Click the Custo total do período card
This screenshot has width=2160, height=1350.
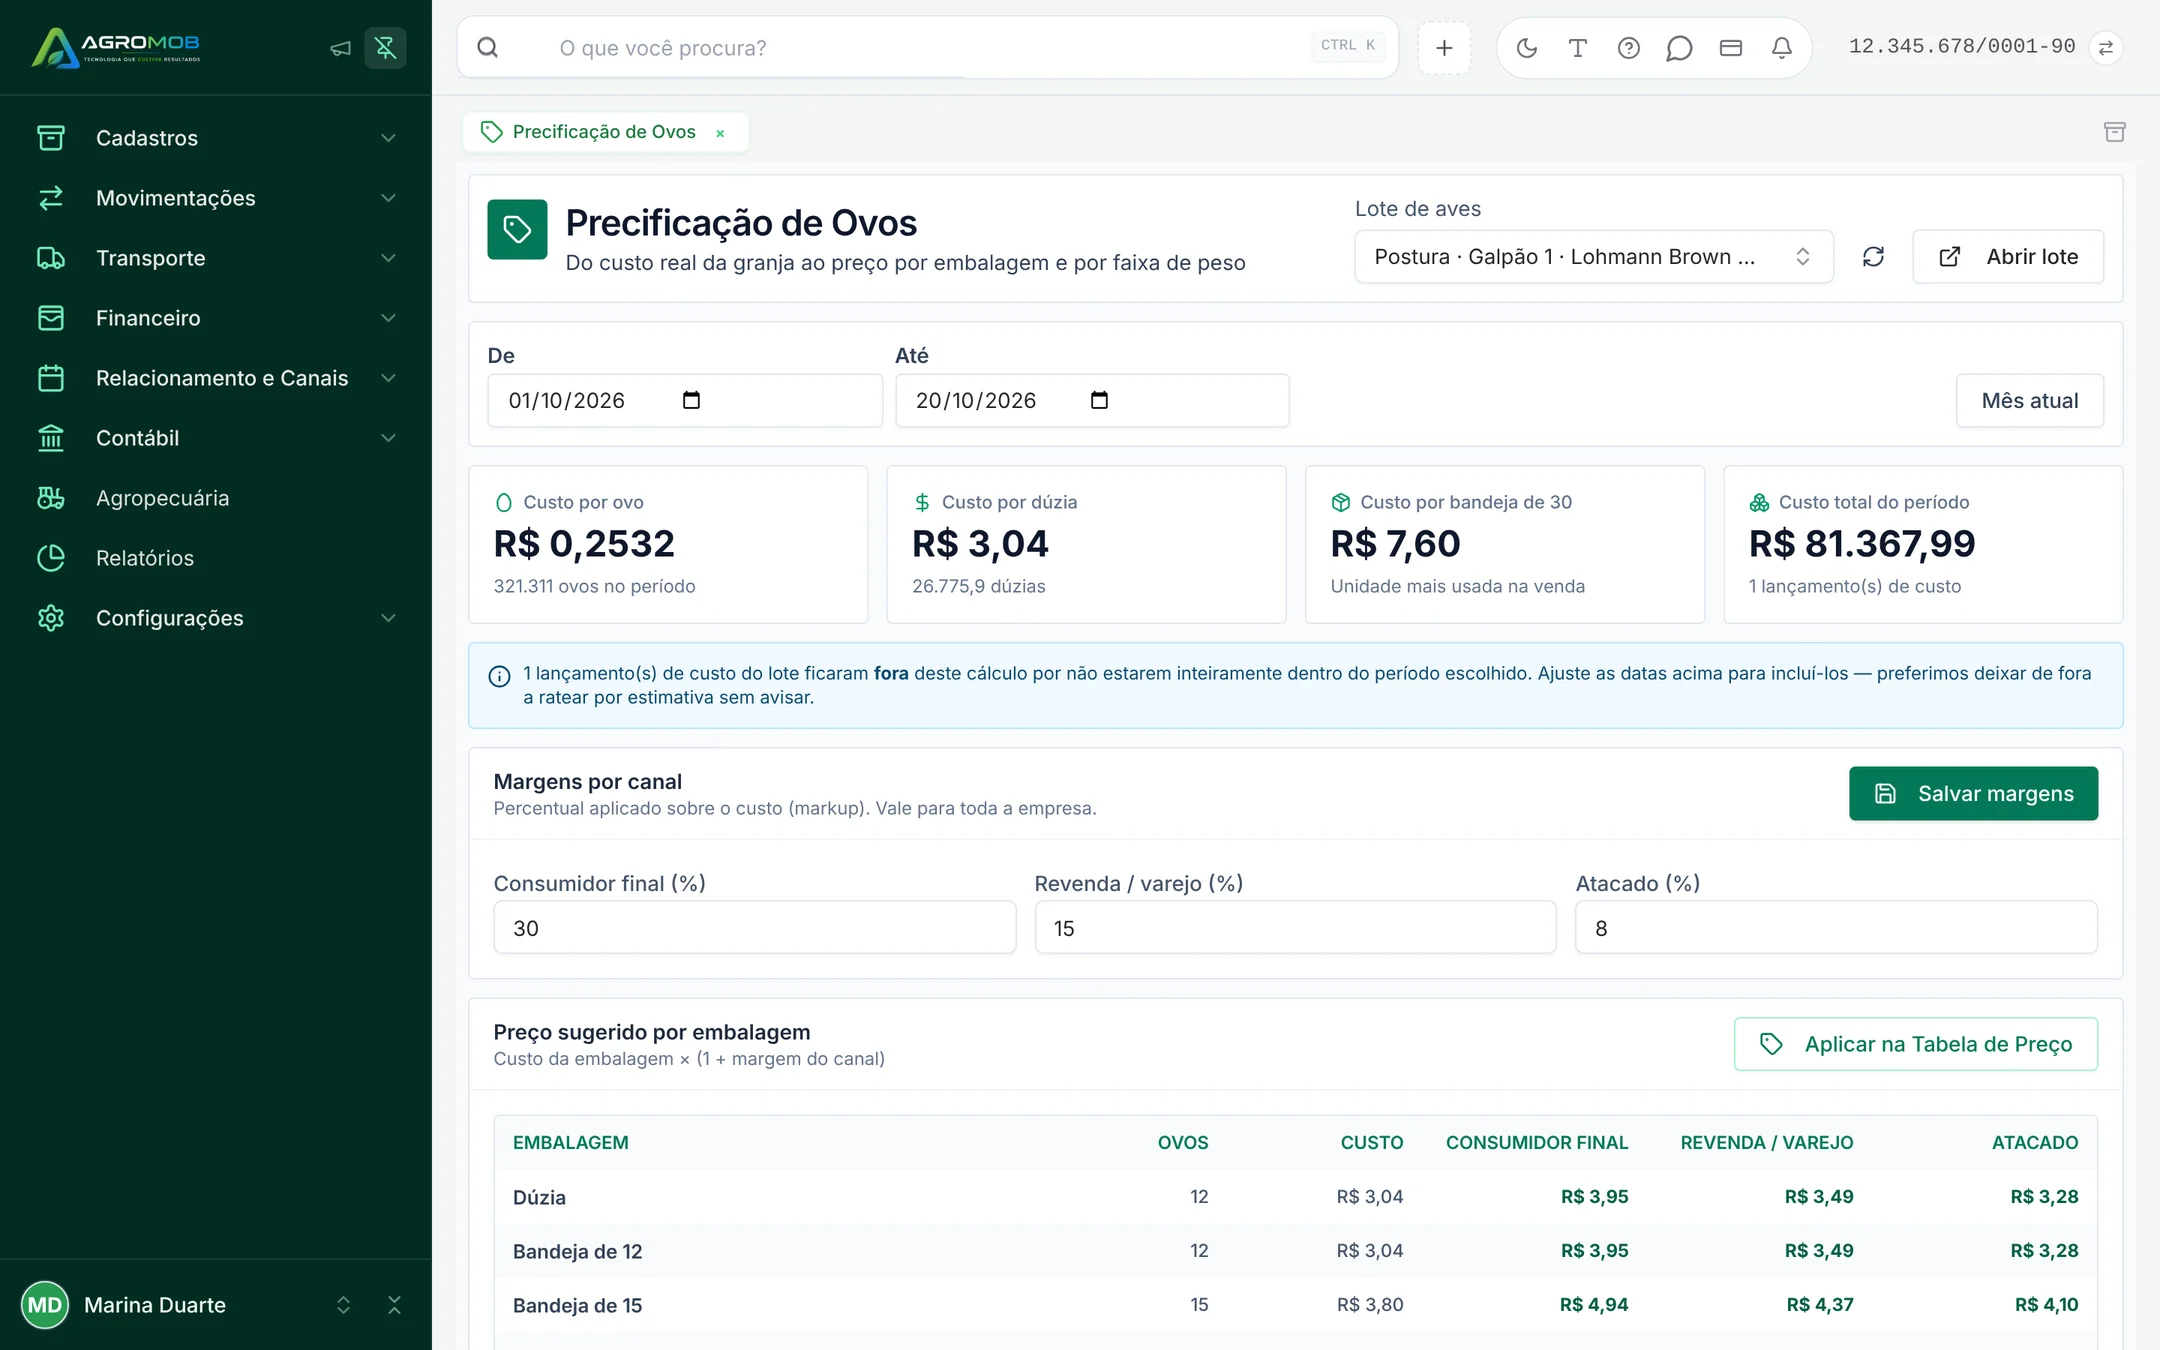[x=1922, y=544]
